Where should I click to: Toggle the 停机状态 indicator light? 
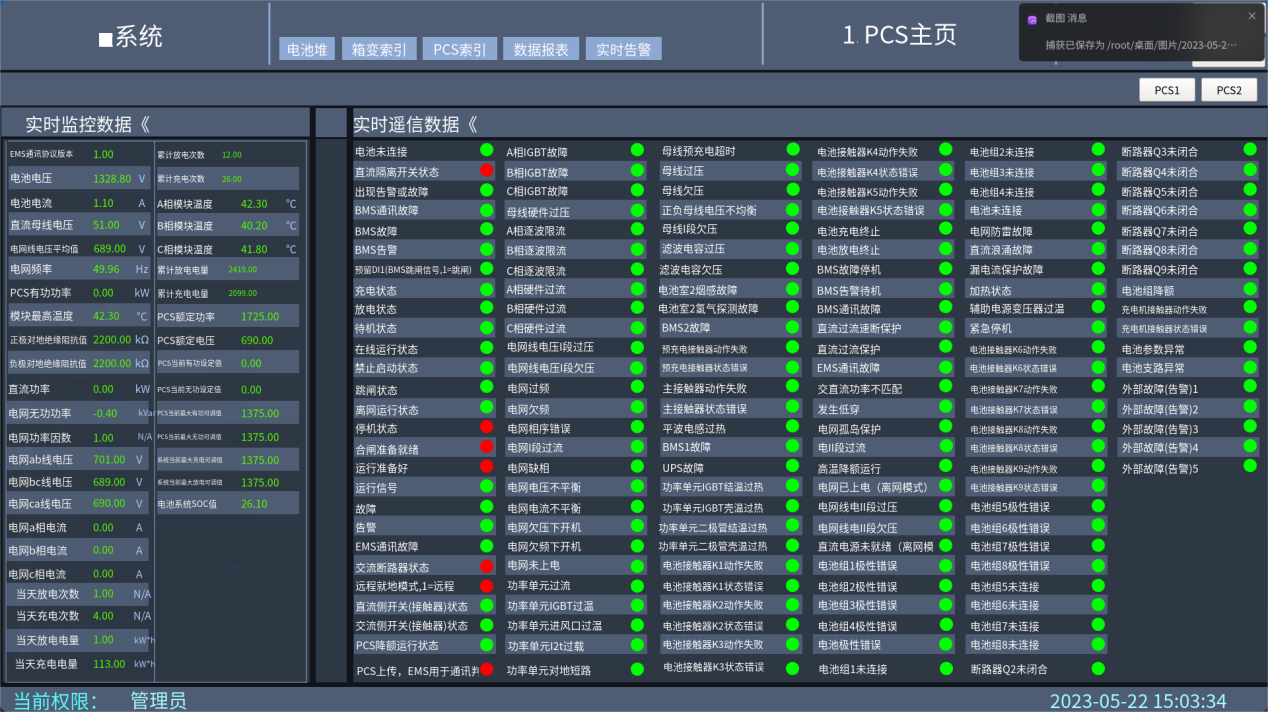(x=486, y=427)
